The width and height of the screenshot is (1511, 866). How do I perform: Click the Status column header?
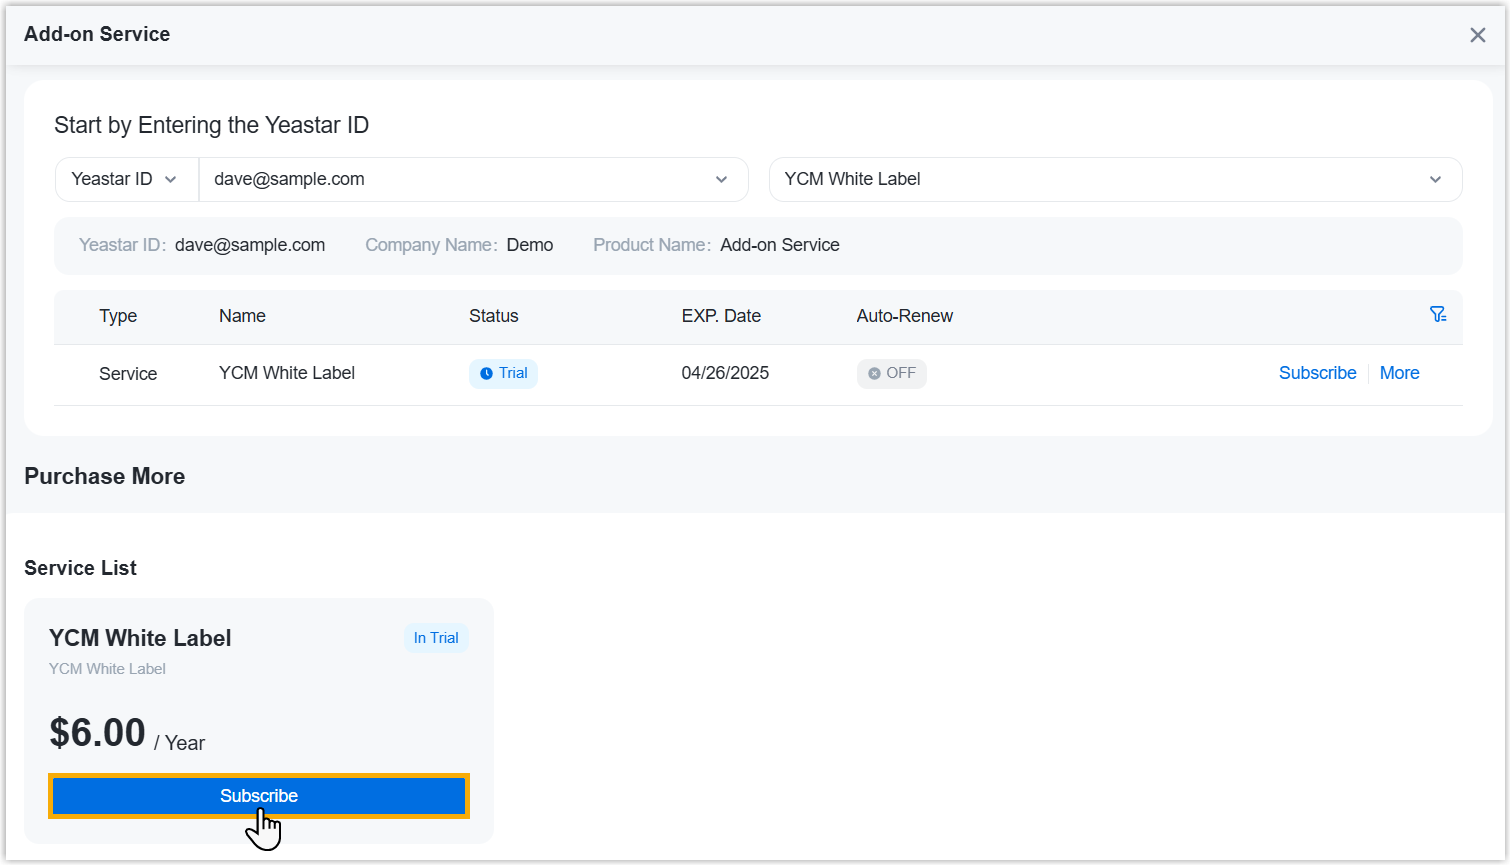[494, 316]
